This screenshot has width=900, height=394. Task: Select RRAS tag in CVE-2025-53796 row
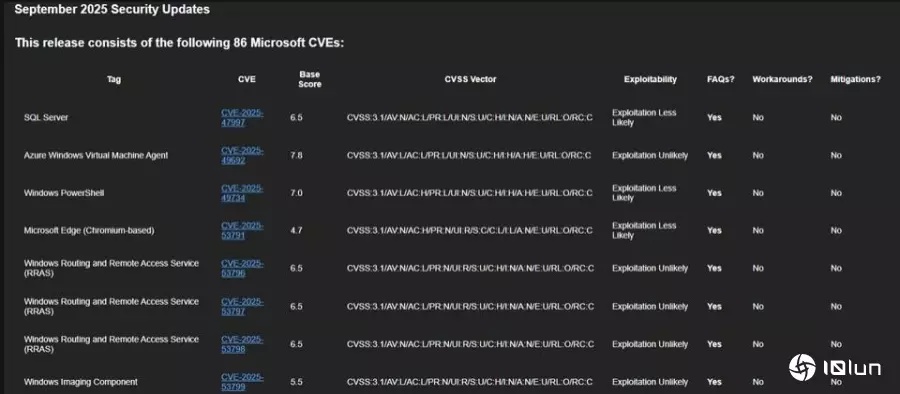pos(111,268)
